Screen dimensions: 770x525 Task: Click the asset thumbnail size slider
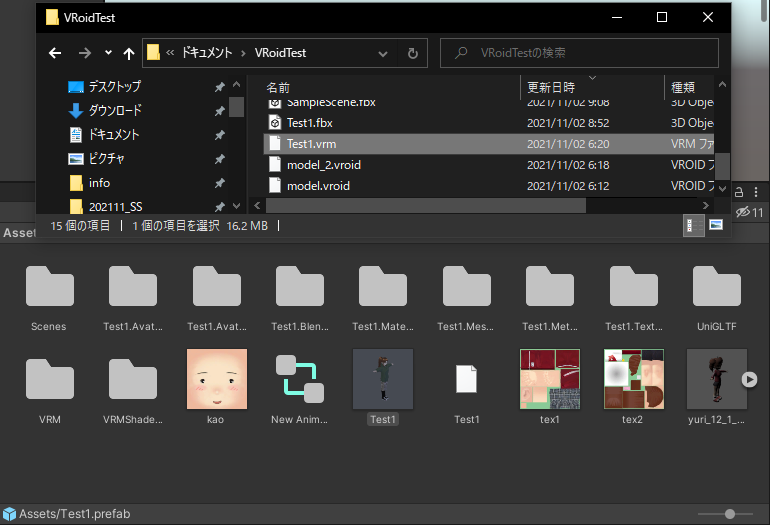point(729,514)
